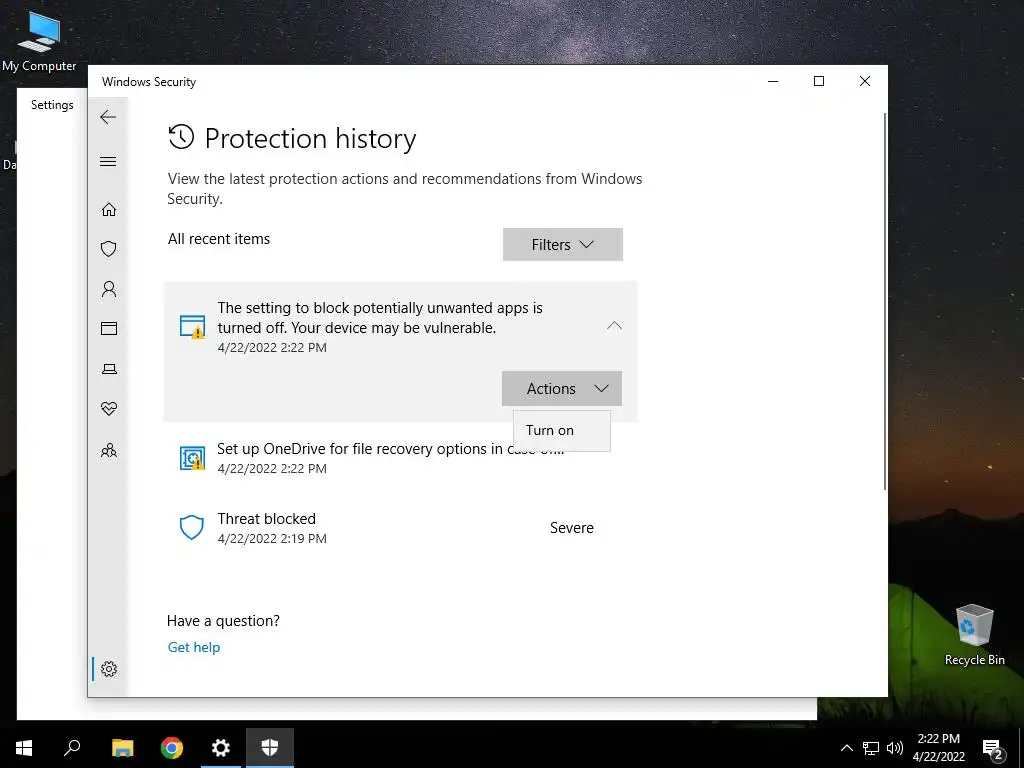Open the Filters dropdown

pos(562,244)
